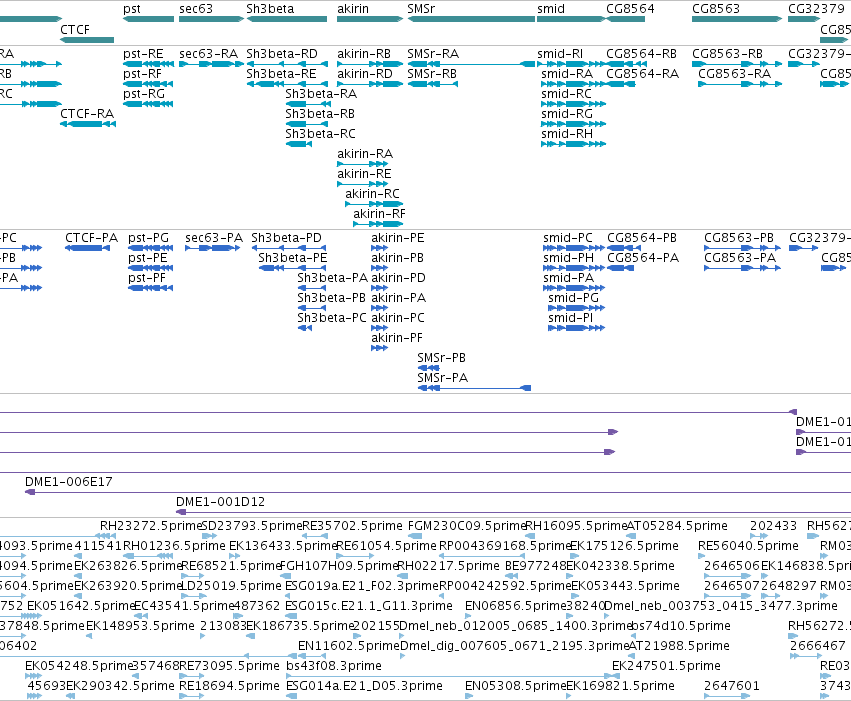Click the CG8563 gene label

716,9
